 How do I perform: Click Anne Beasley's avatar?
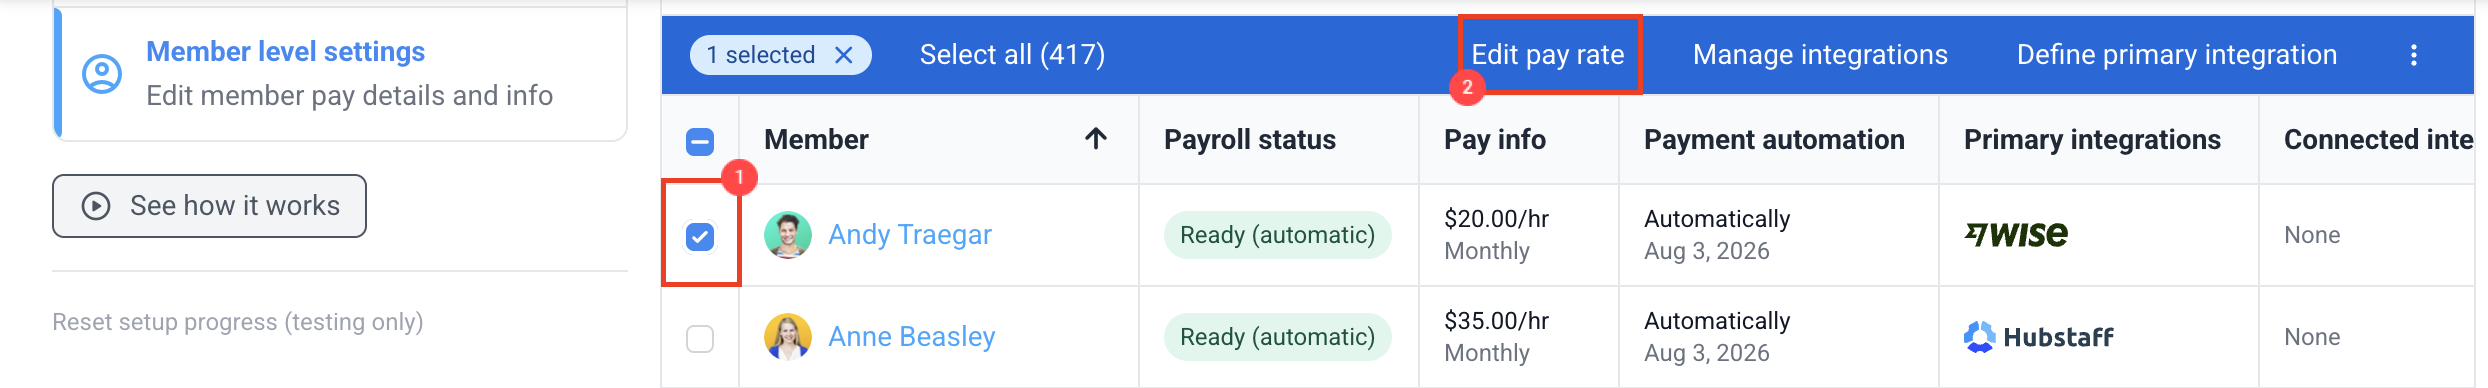[788, 337]
